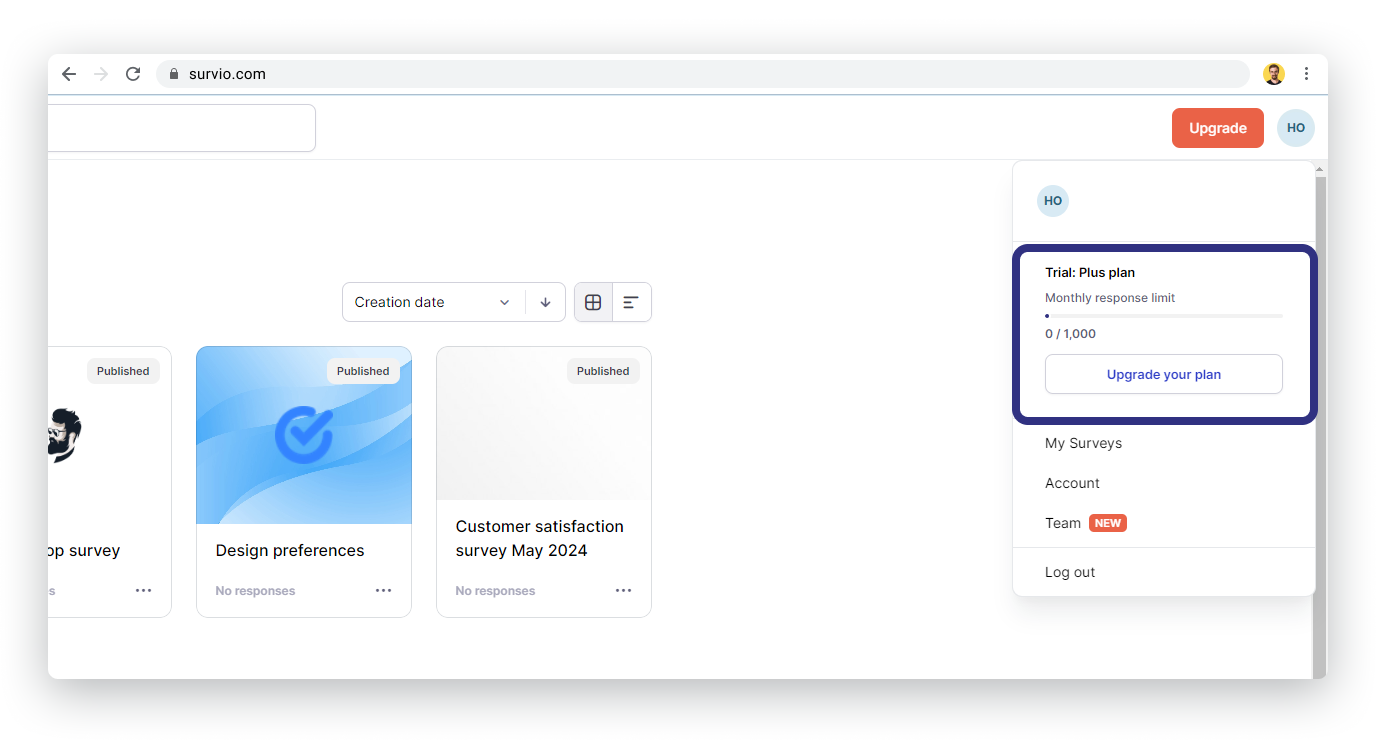Click the monthly response limit progress bar
The height and width of the screenshot is (751, 1376).
[1164, 316]
